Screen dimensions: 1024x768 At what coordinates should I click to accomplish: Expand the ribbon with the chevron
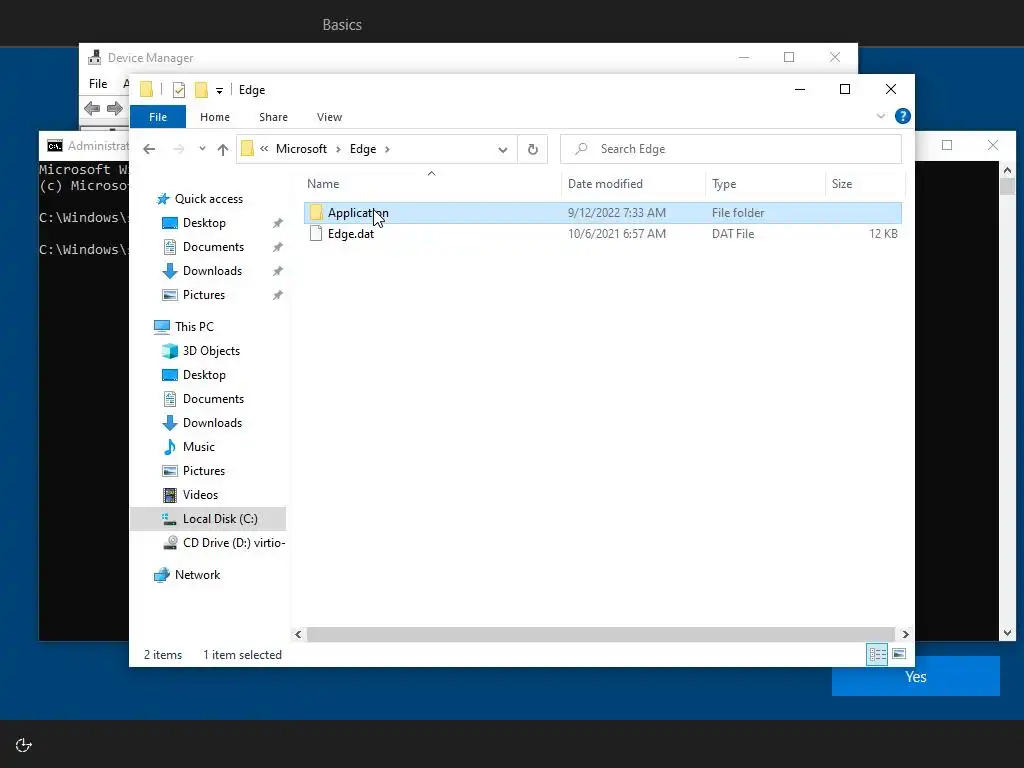[880, 116]
